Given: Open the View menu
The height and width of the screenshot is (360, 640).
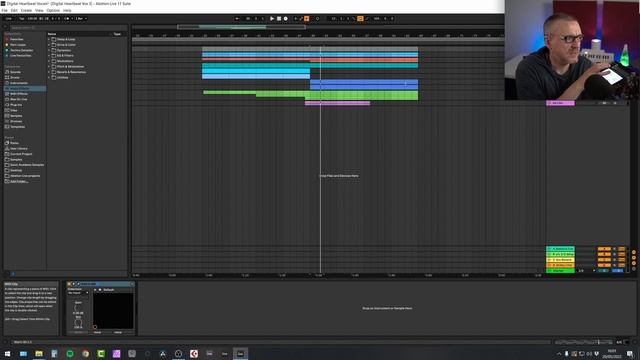Looking at the screenshot, I should pos(39,10).
